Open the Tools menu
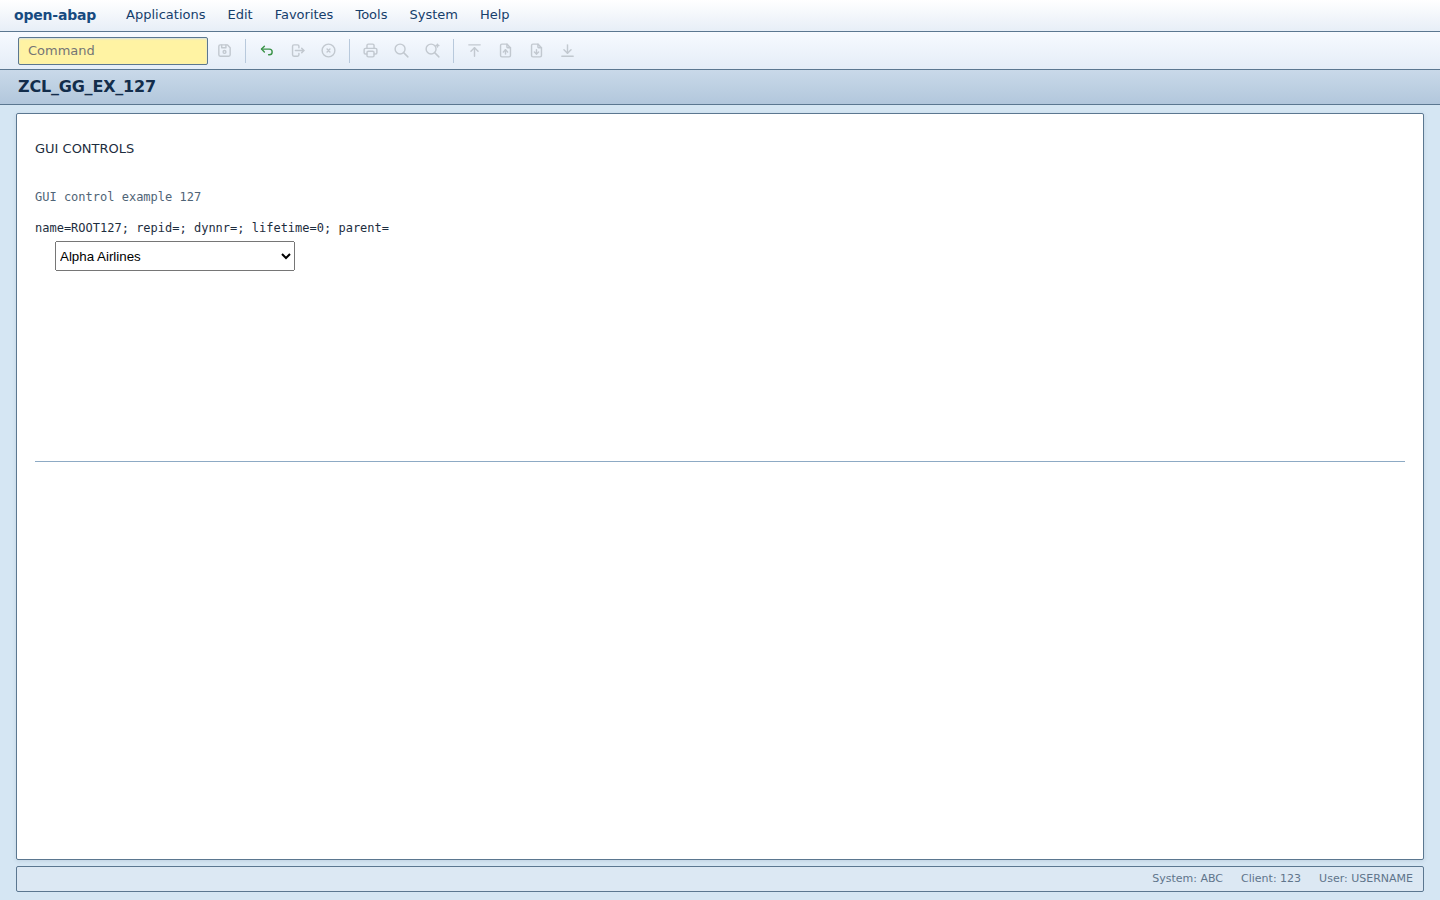Viewport: 1440px width, 900px height. [371, 15]
